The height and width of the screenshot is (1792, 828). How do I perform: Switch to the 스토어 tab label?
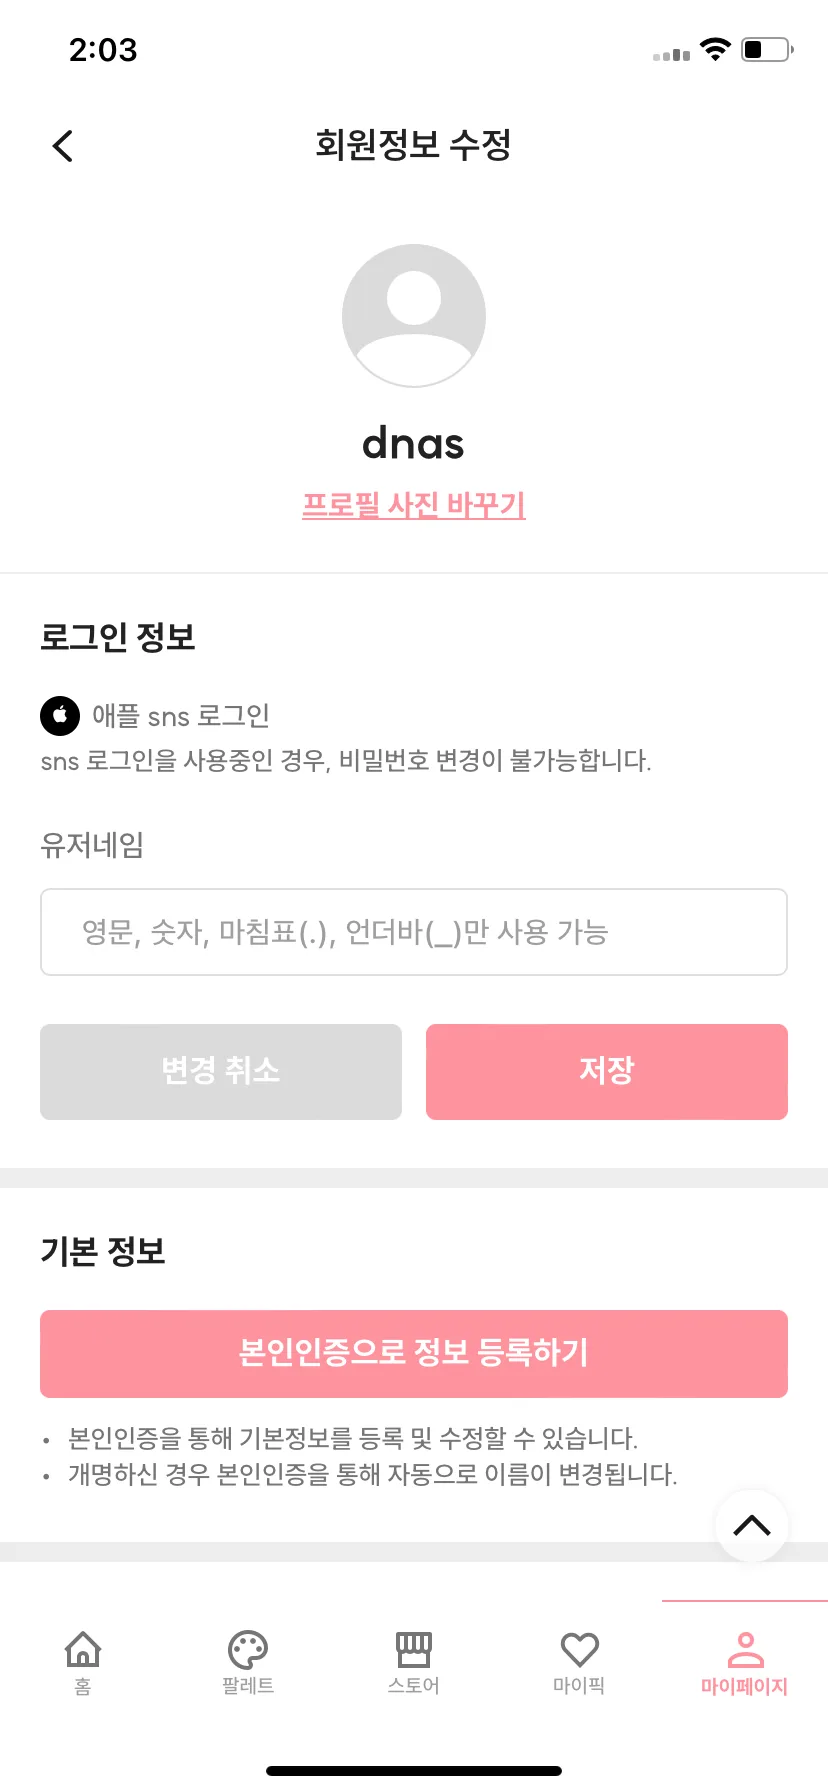coord(414,1686)
